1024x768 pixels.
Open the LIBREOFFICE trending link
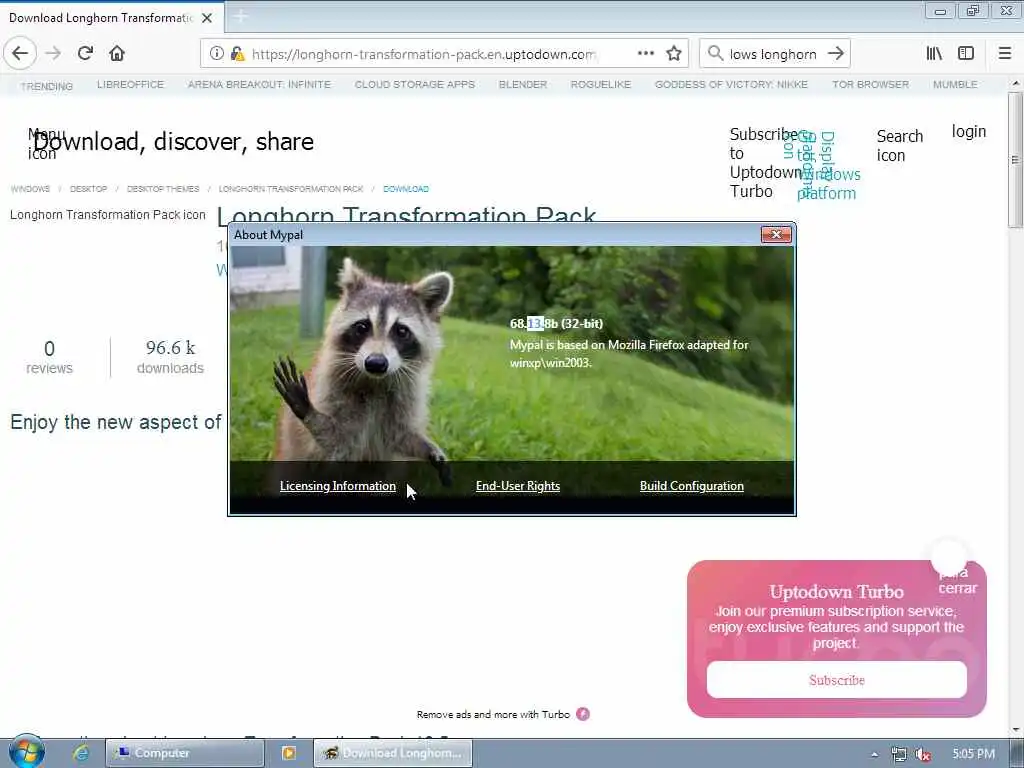point(131,84)
